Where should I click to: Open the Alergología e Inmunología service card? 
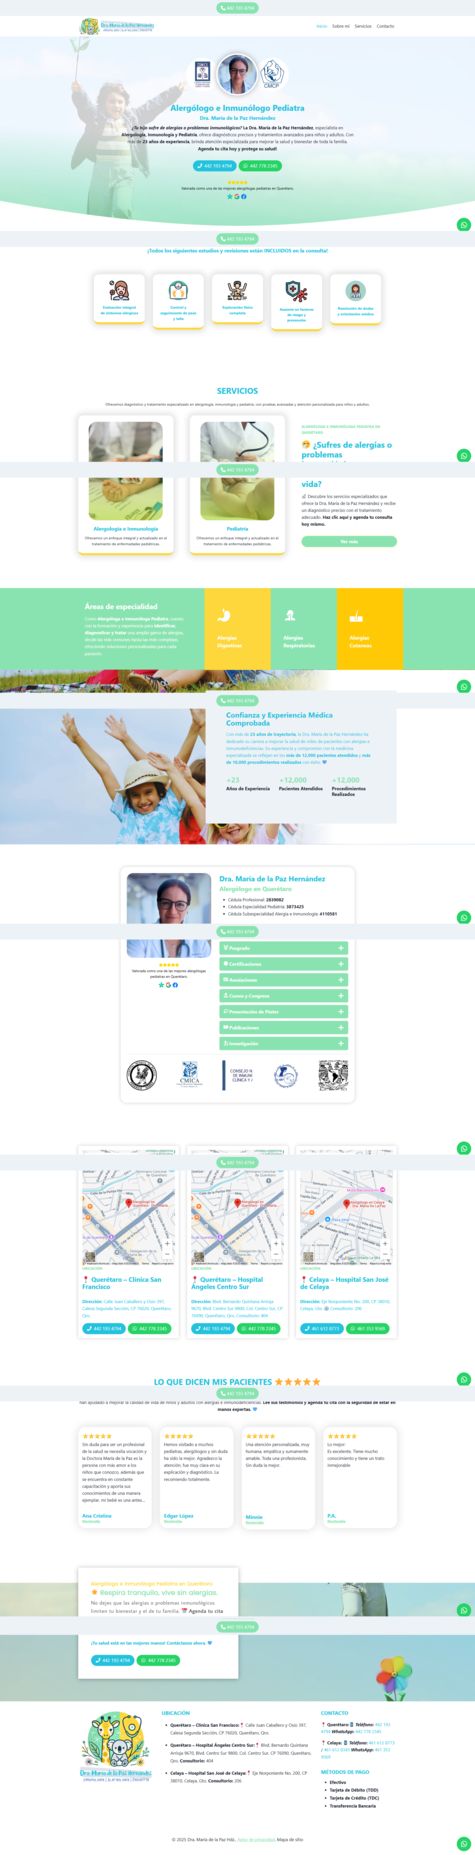(x=125, y=486)
